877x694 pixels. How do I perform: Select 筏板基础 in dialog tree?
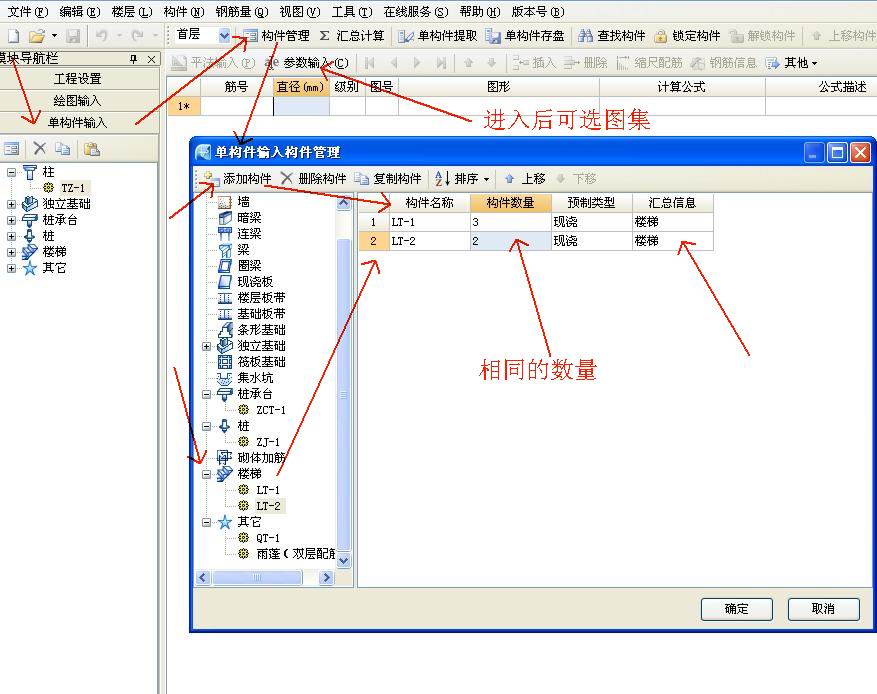261,362
